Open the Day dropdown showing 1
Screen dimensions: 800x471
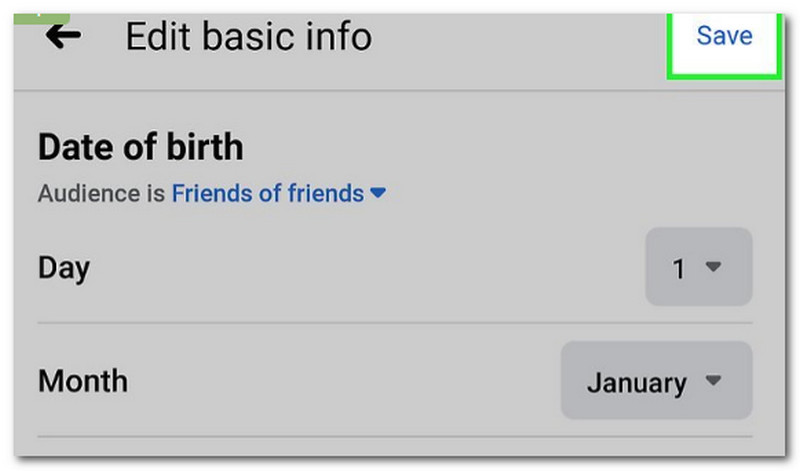pos(698,267)
